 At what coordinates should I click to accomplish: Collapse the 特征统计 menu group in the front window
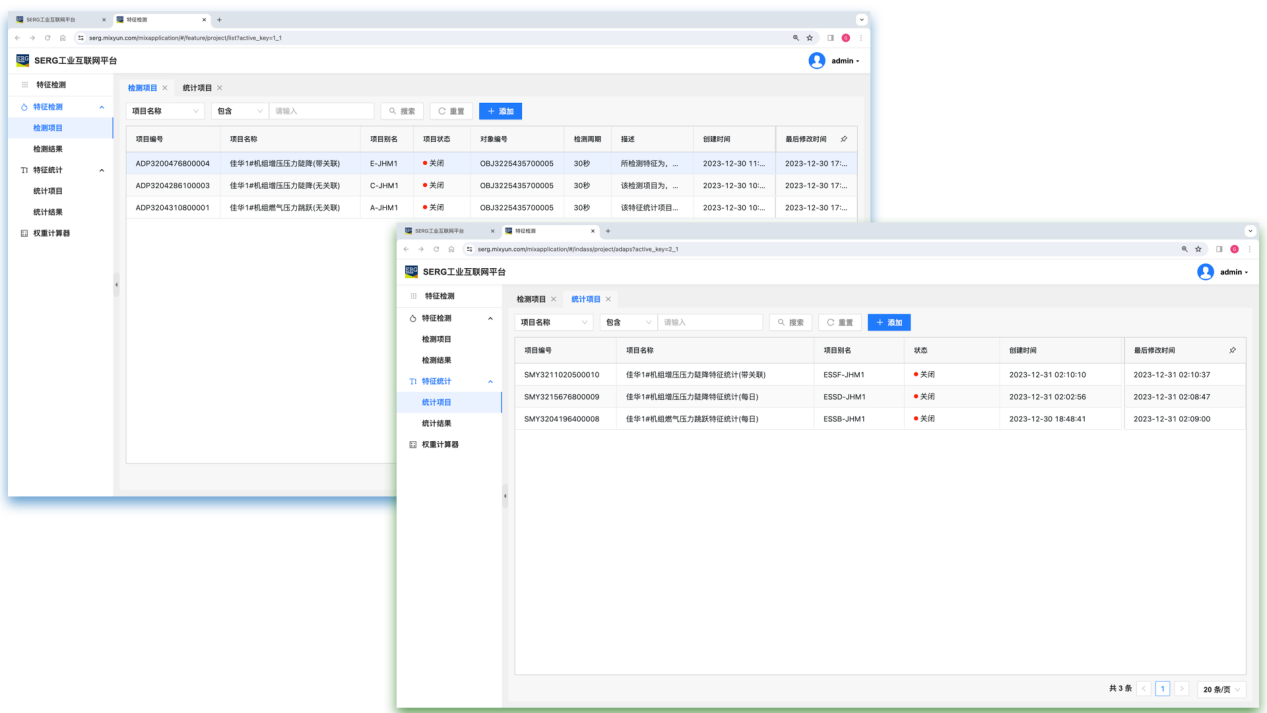(490, 381)
